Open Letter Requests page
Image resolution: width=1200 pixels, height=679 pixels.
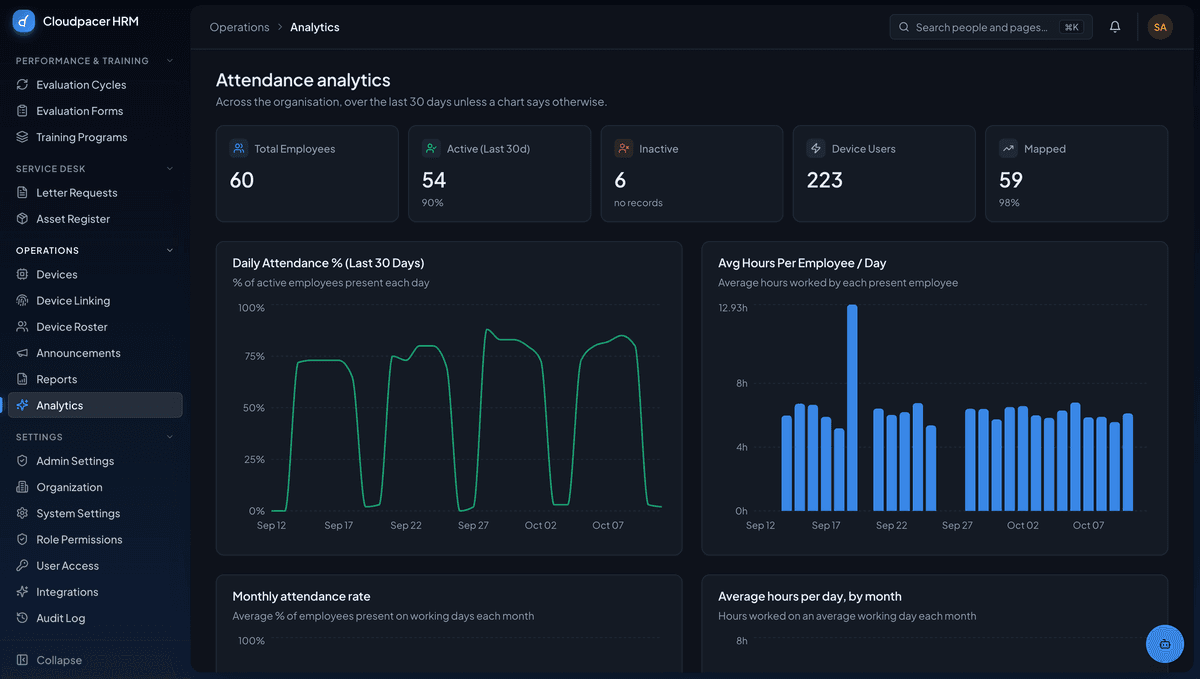(95, 193)
